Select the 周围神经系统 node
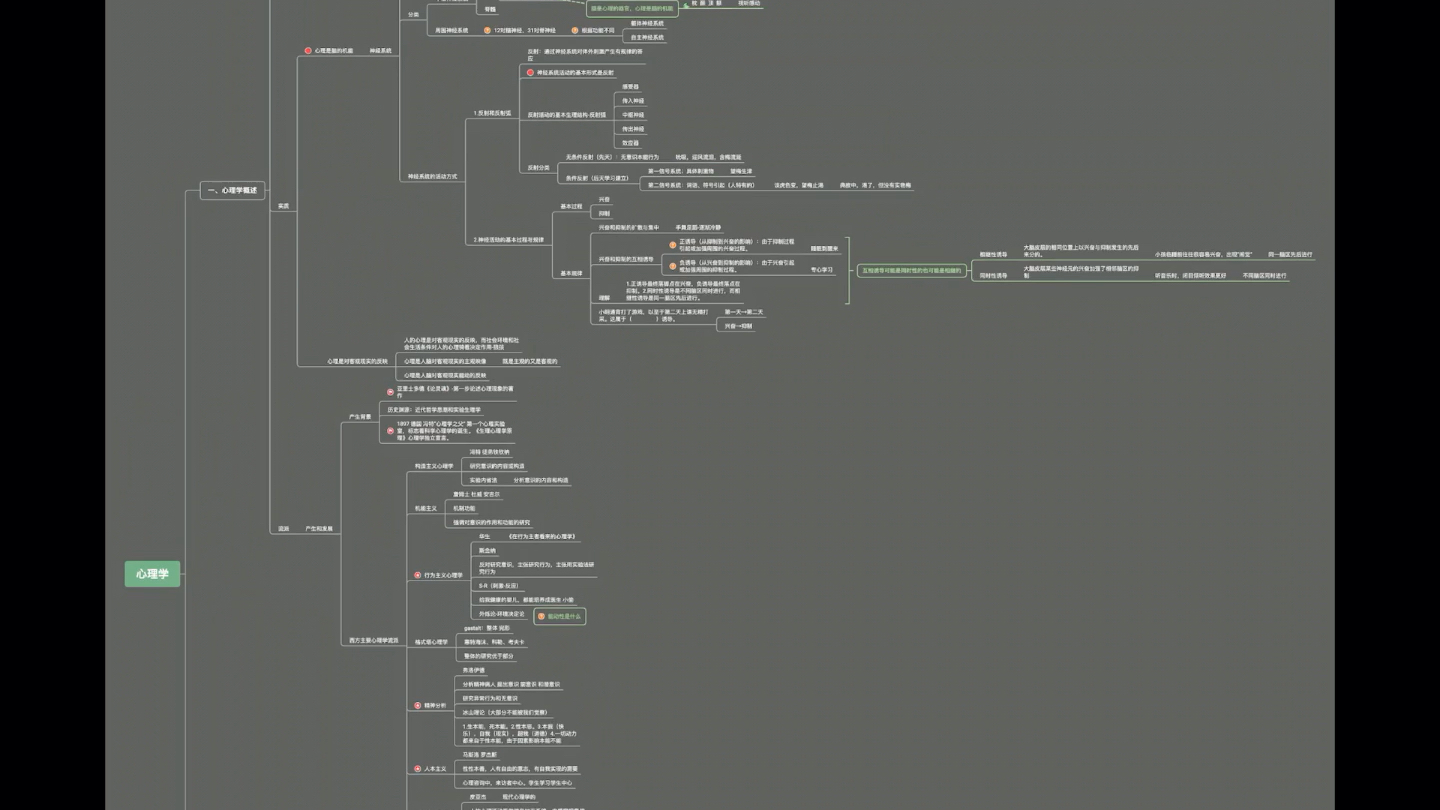The image size is (1440, 810). click(x=451, y=30)
